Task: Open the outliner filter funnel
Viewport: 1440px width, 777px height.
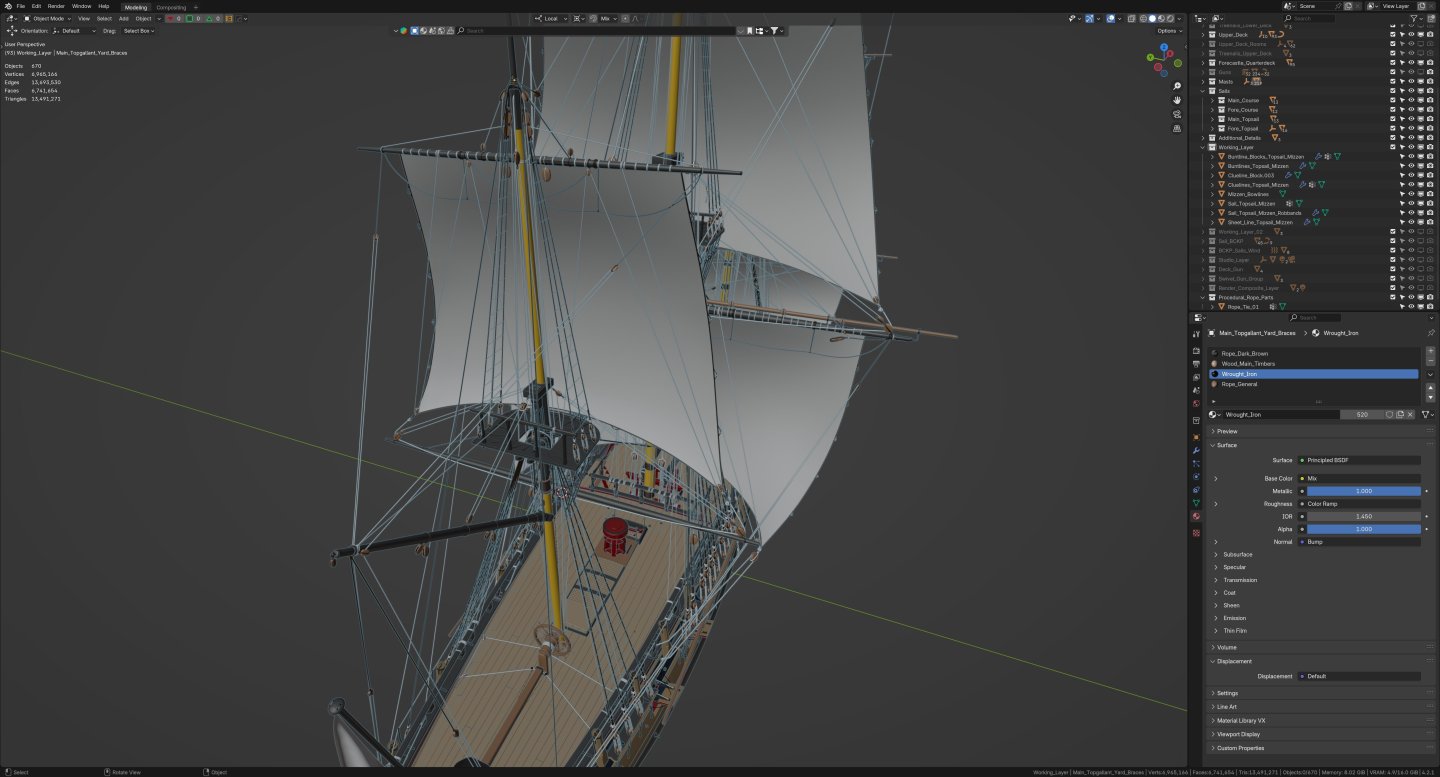Action: (x=1415, y=18)
